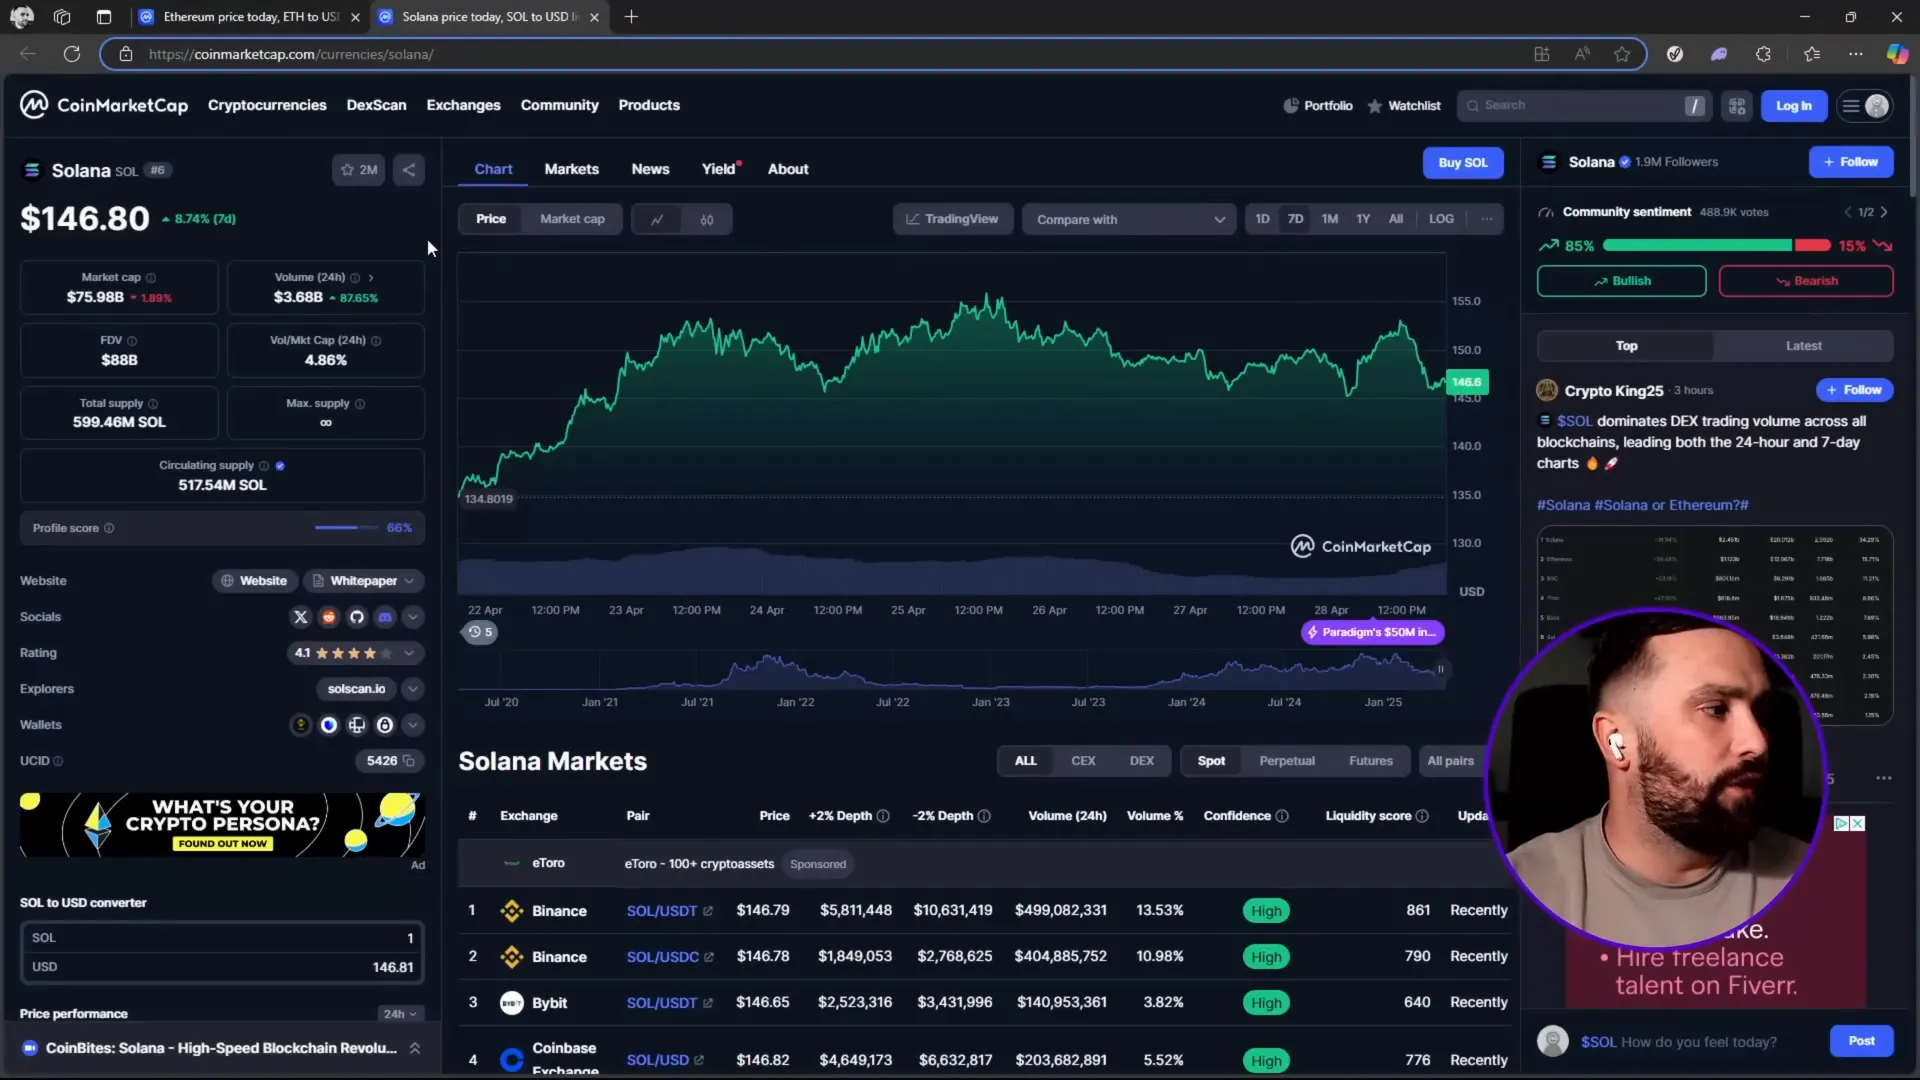The height and width of the screenshot is (1080, 1920).
Task: Open the post's chart image thumbnail
Action: 1715,625
